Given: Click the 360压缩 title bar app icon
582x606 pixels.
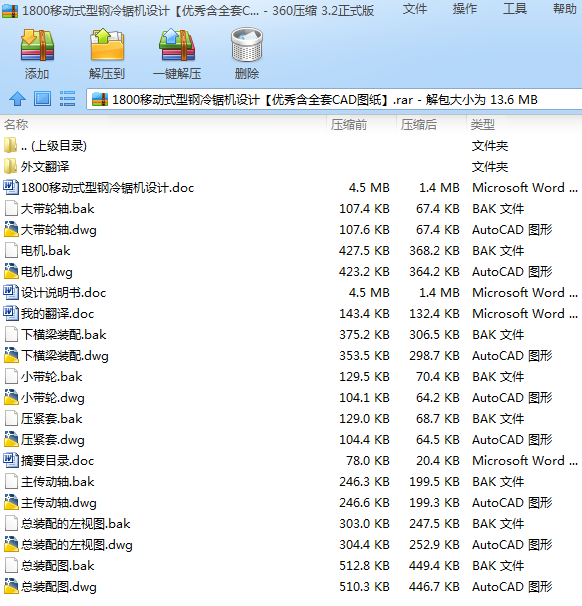Looking at the screenshot, I should (x=10, y=10).
